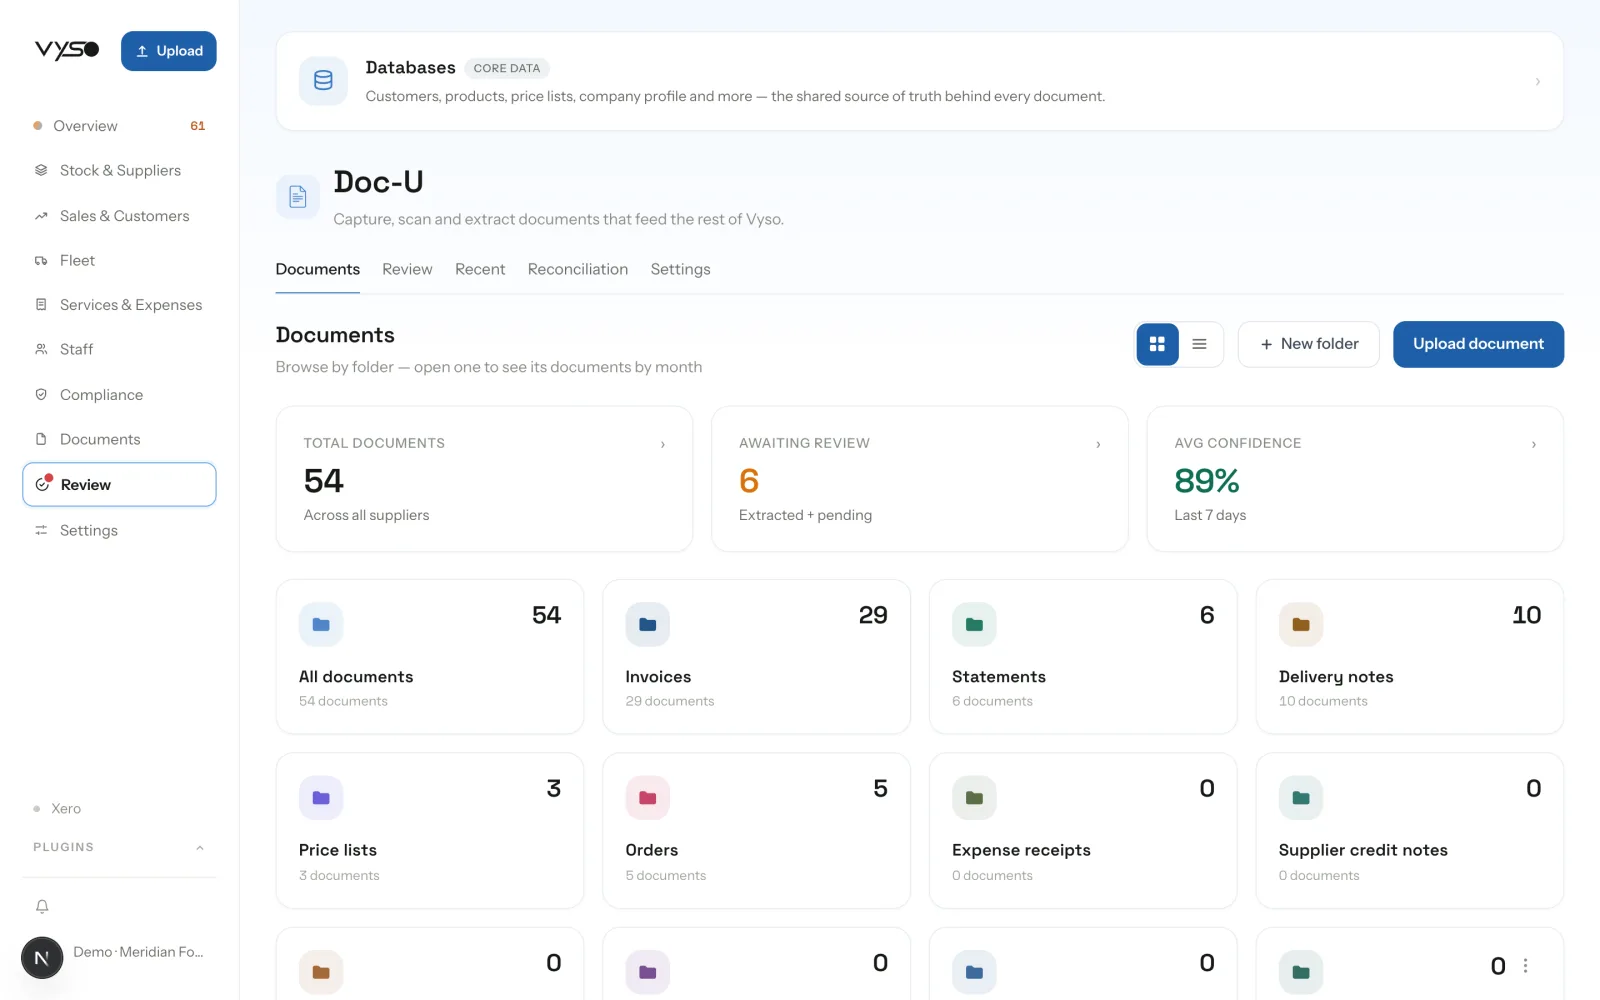Click the Orders folder icon
1600x1000 pixels.
pyautogui.click(x=648, y=798)
